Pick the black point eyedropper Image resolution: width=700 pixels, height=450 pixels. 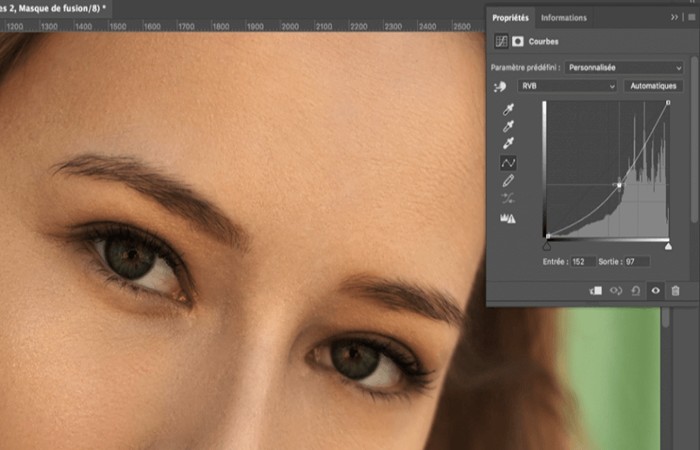click(x=508, y=109)
